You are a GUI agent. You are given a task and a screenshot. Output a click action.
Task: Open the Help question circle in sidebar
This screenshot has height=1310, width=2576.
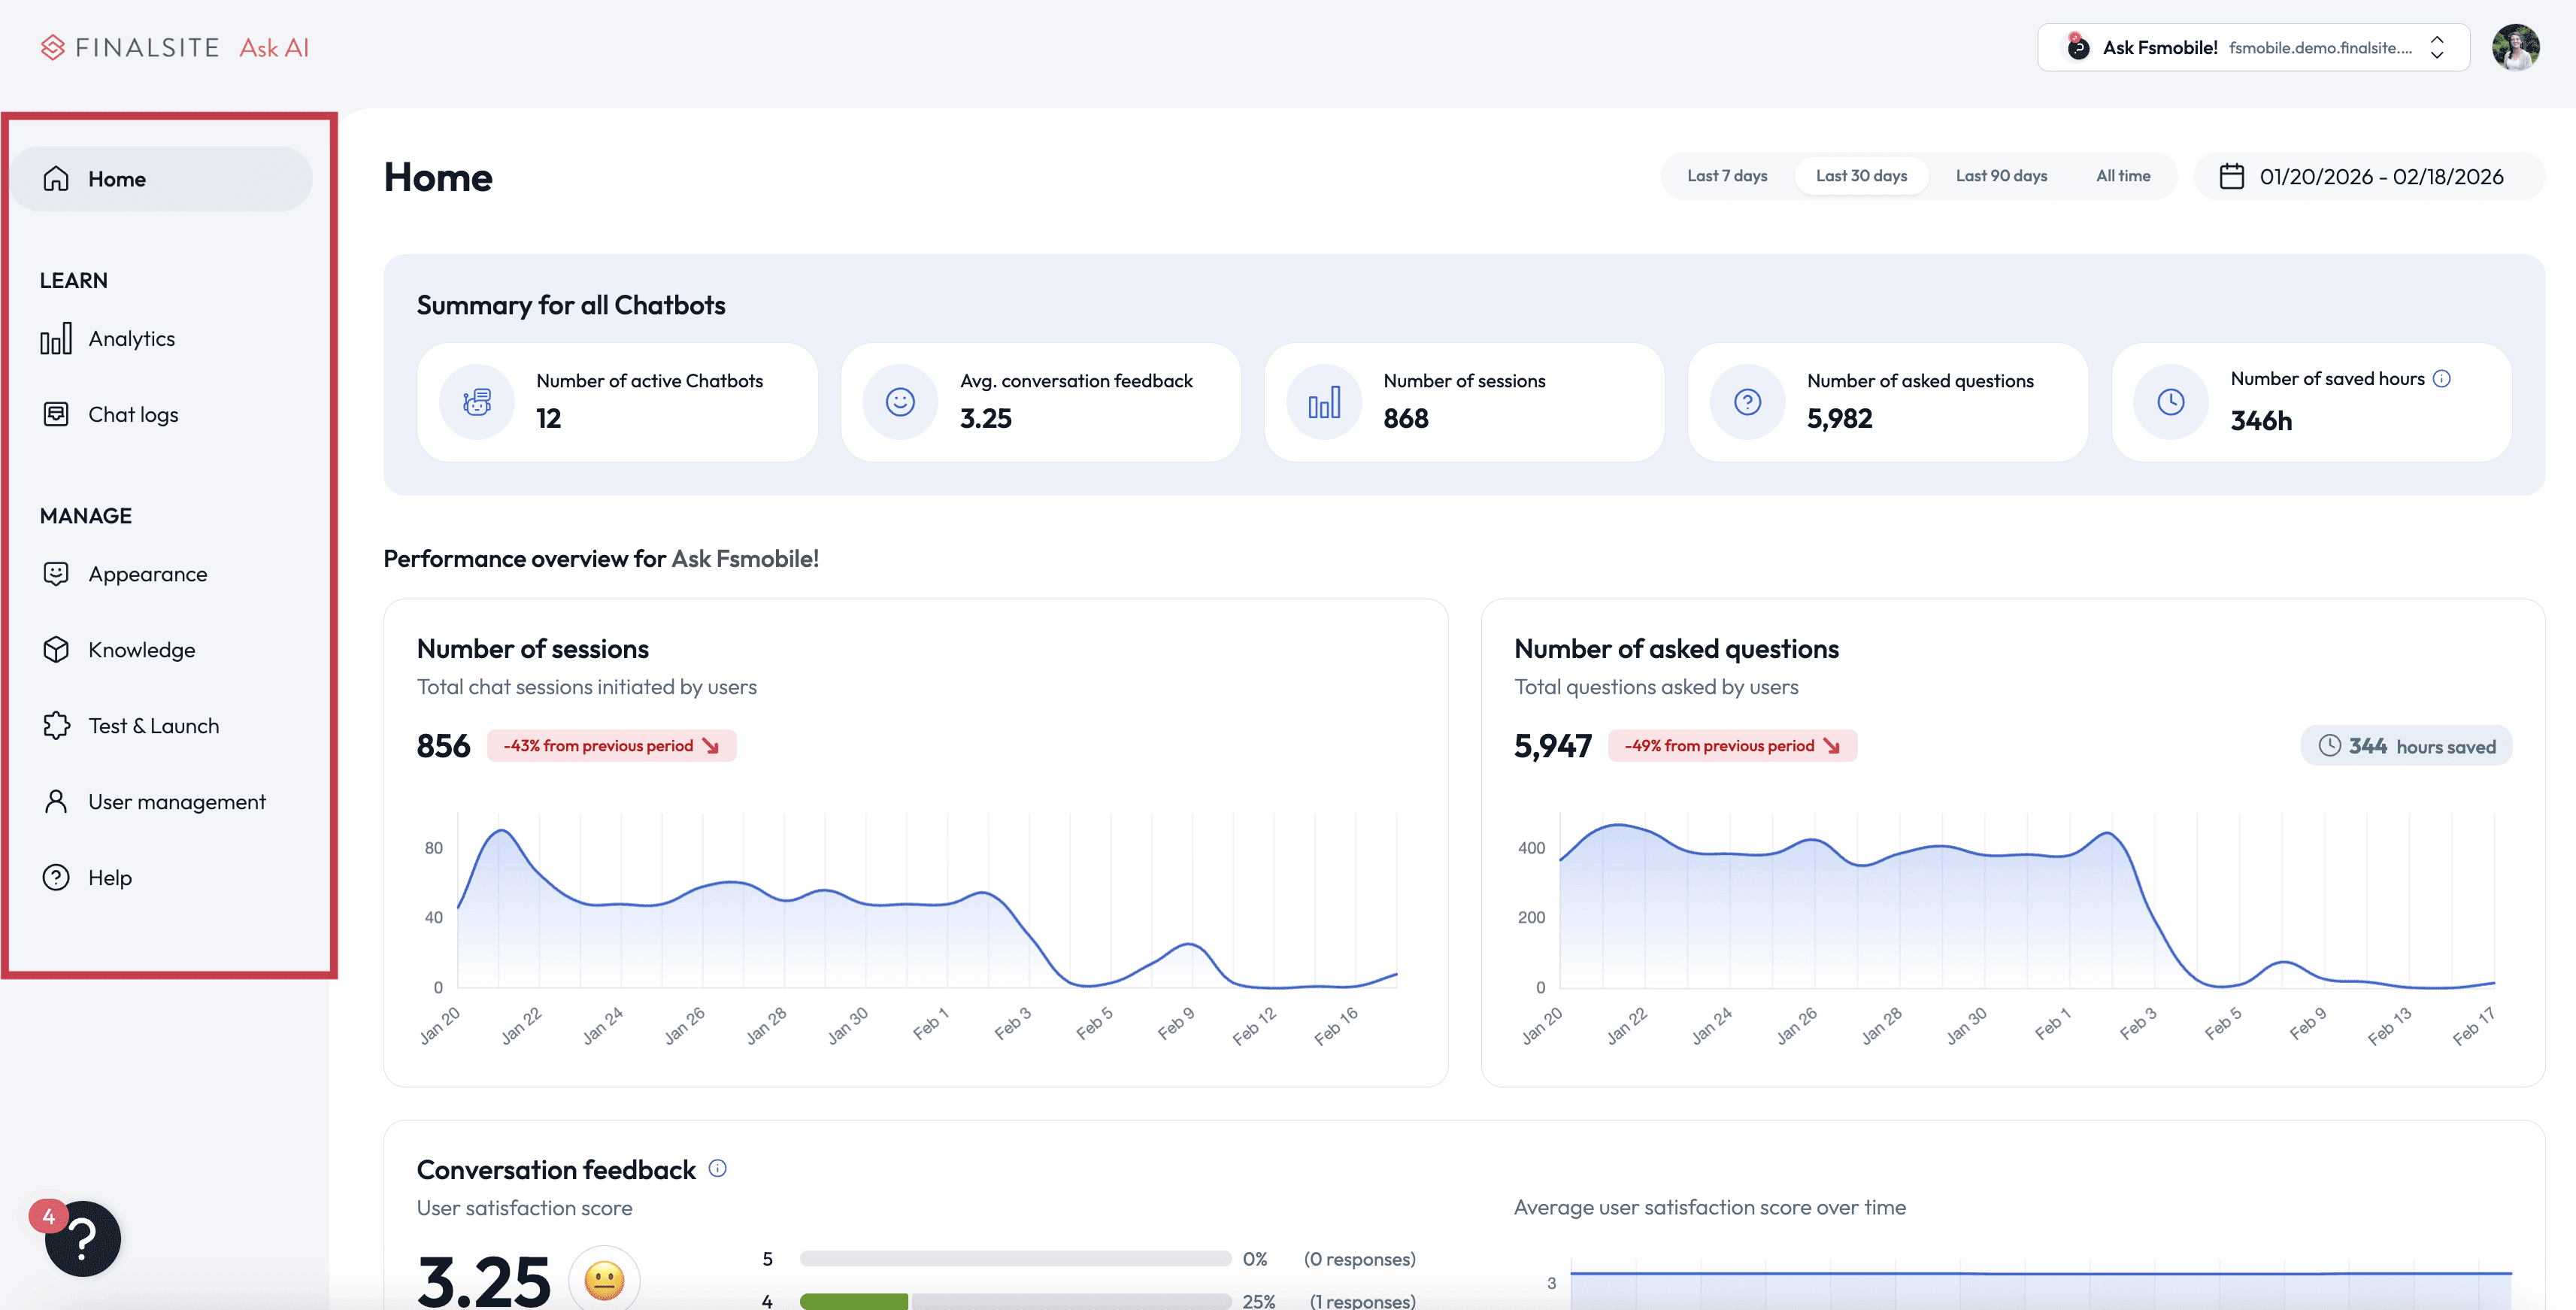[x=56, y=877]
